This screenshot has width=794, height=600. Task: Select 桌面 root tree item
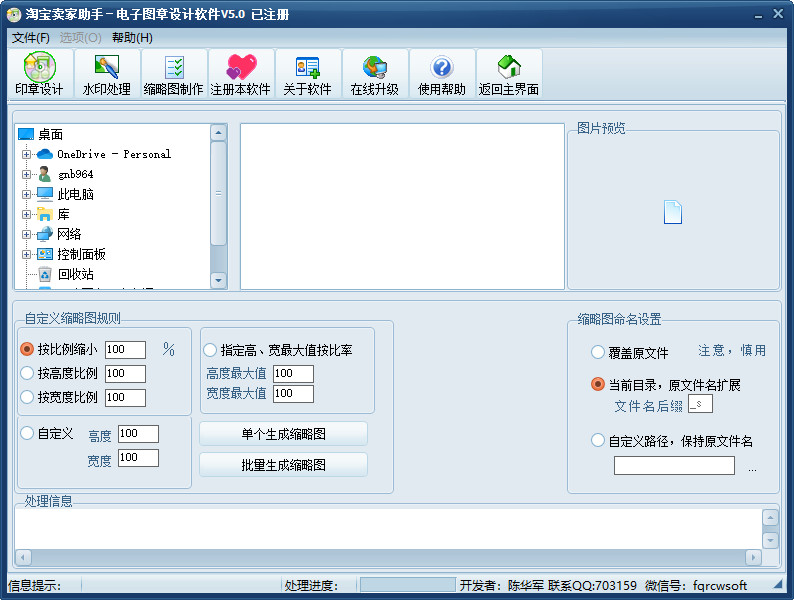tap(51, 134)
